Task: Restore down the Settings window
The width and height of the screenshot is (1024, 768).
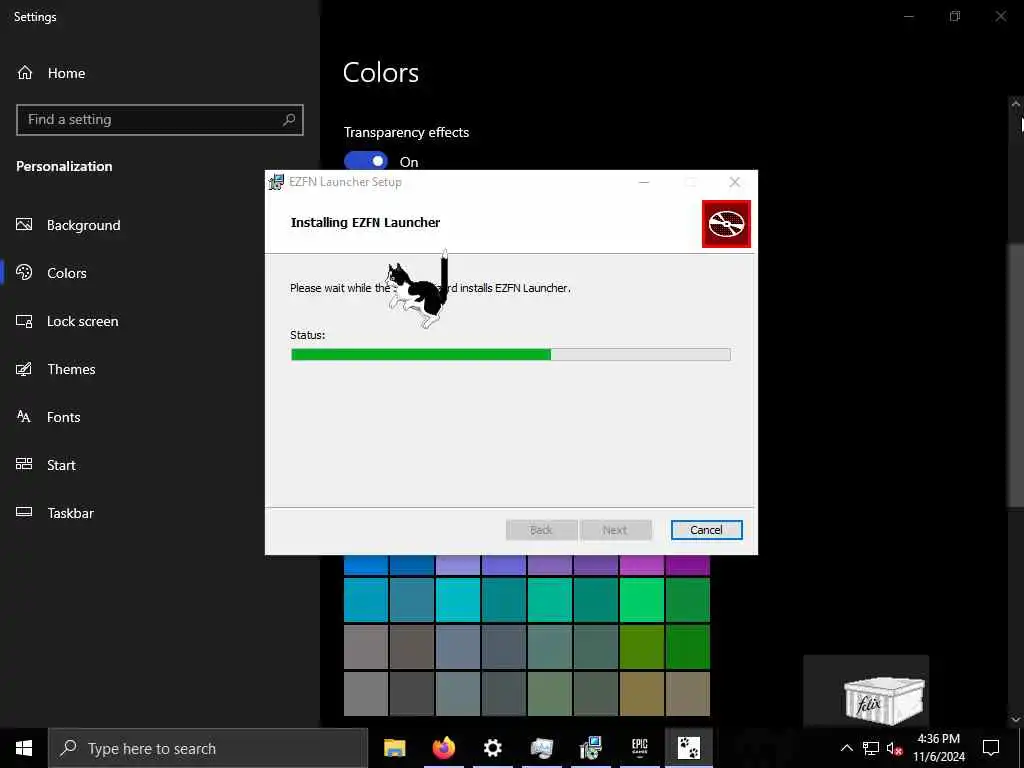Action: (955, 16)
